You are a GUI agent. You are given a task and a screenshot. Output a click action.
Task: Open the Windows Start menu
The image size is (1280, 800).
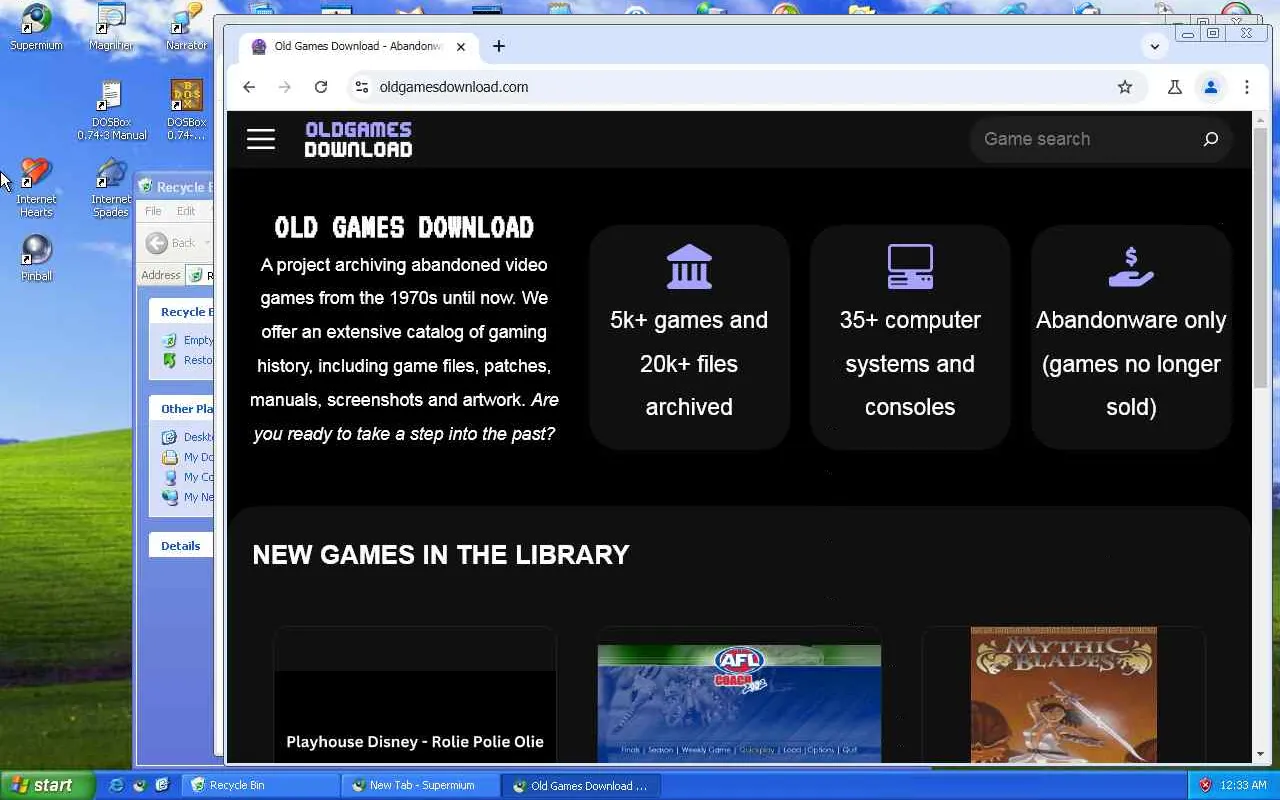coord(47,786)
